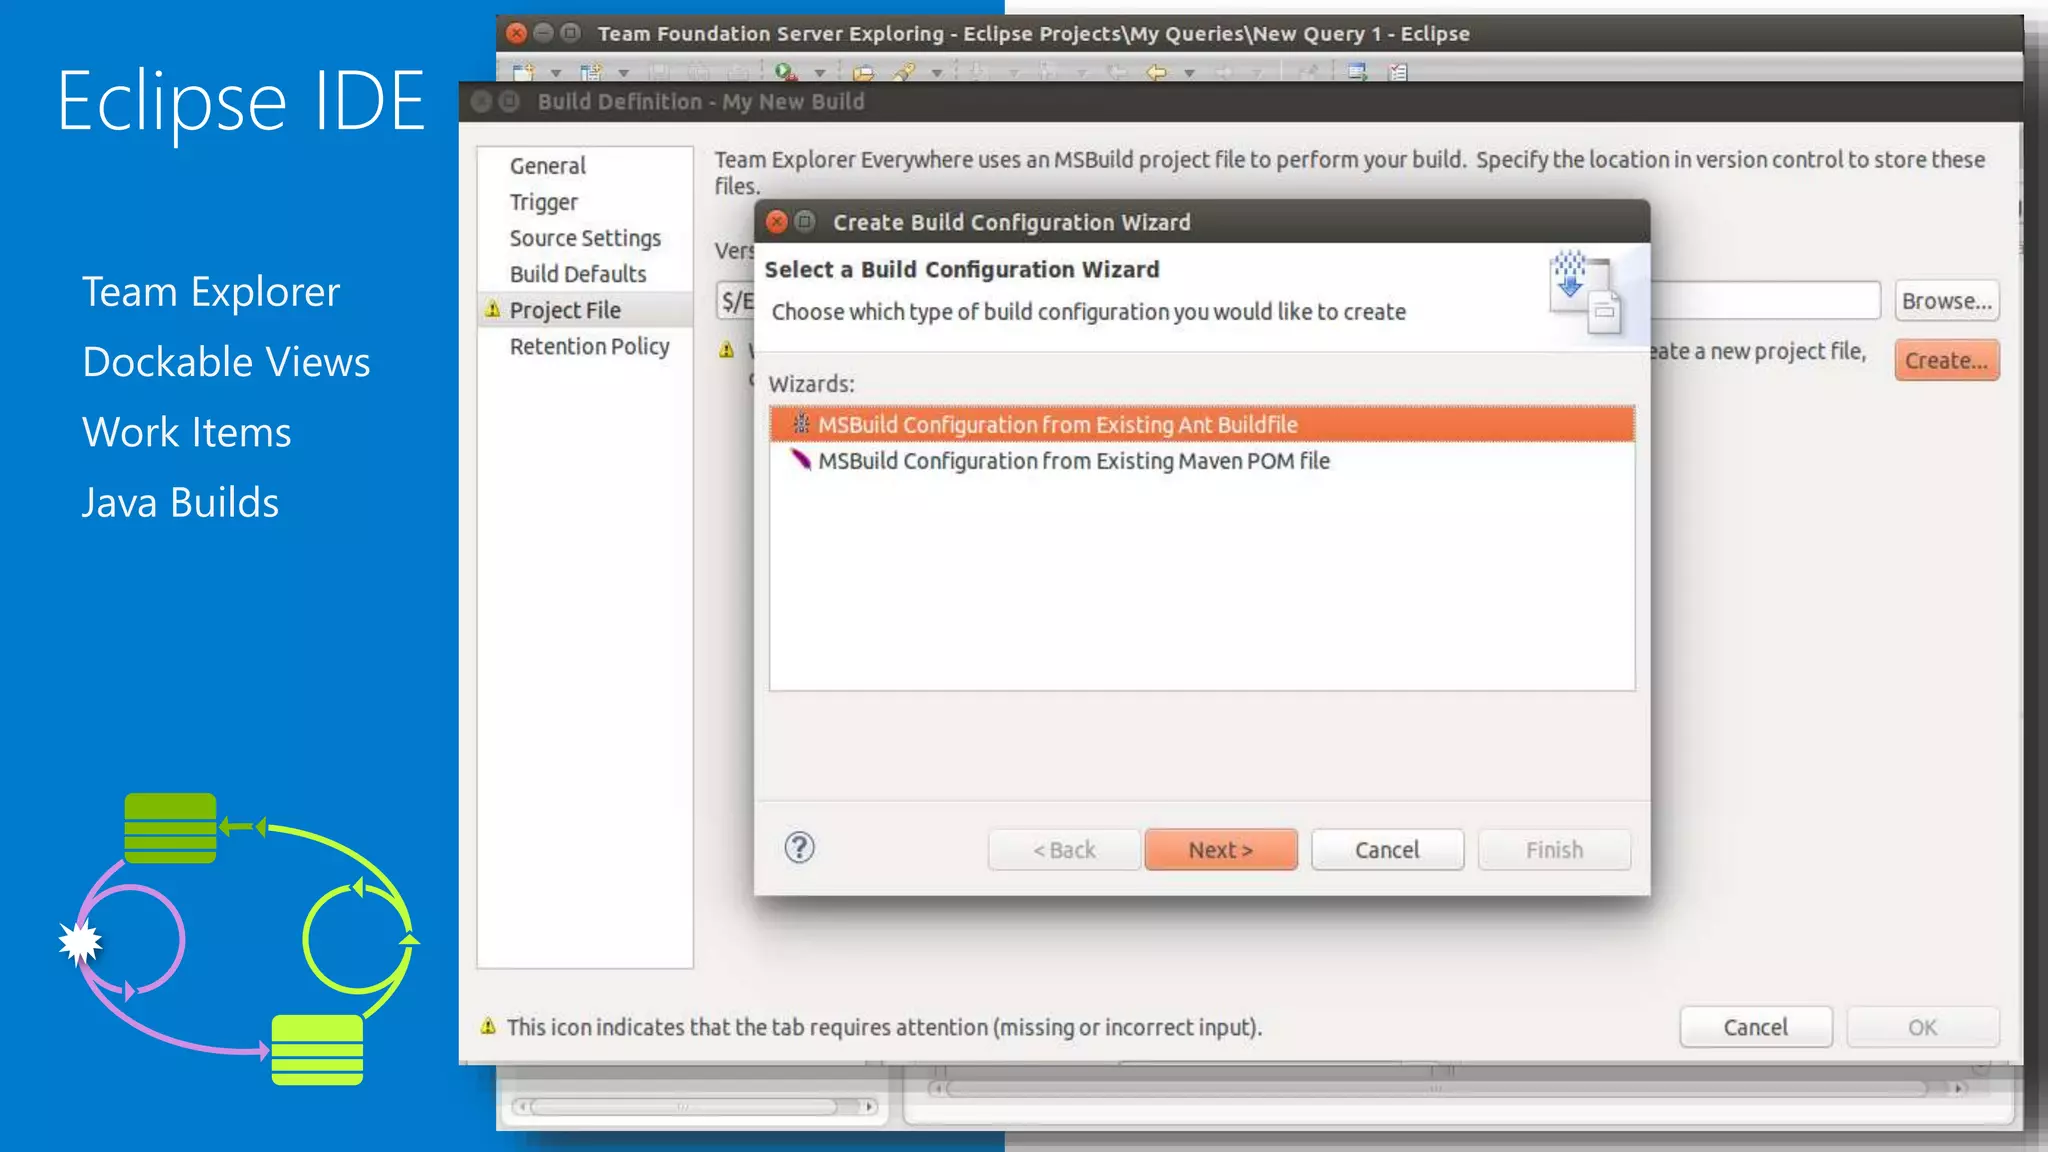
Task: Click the Maven feather icon in the wizards list
Action: coord(801,460)
